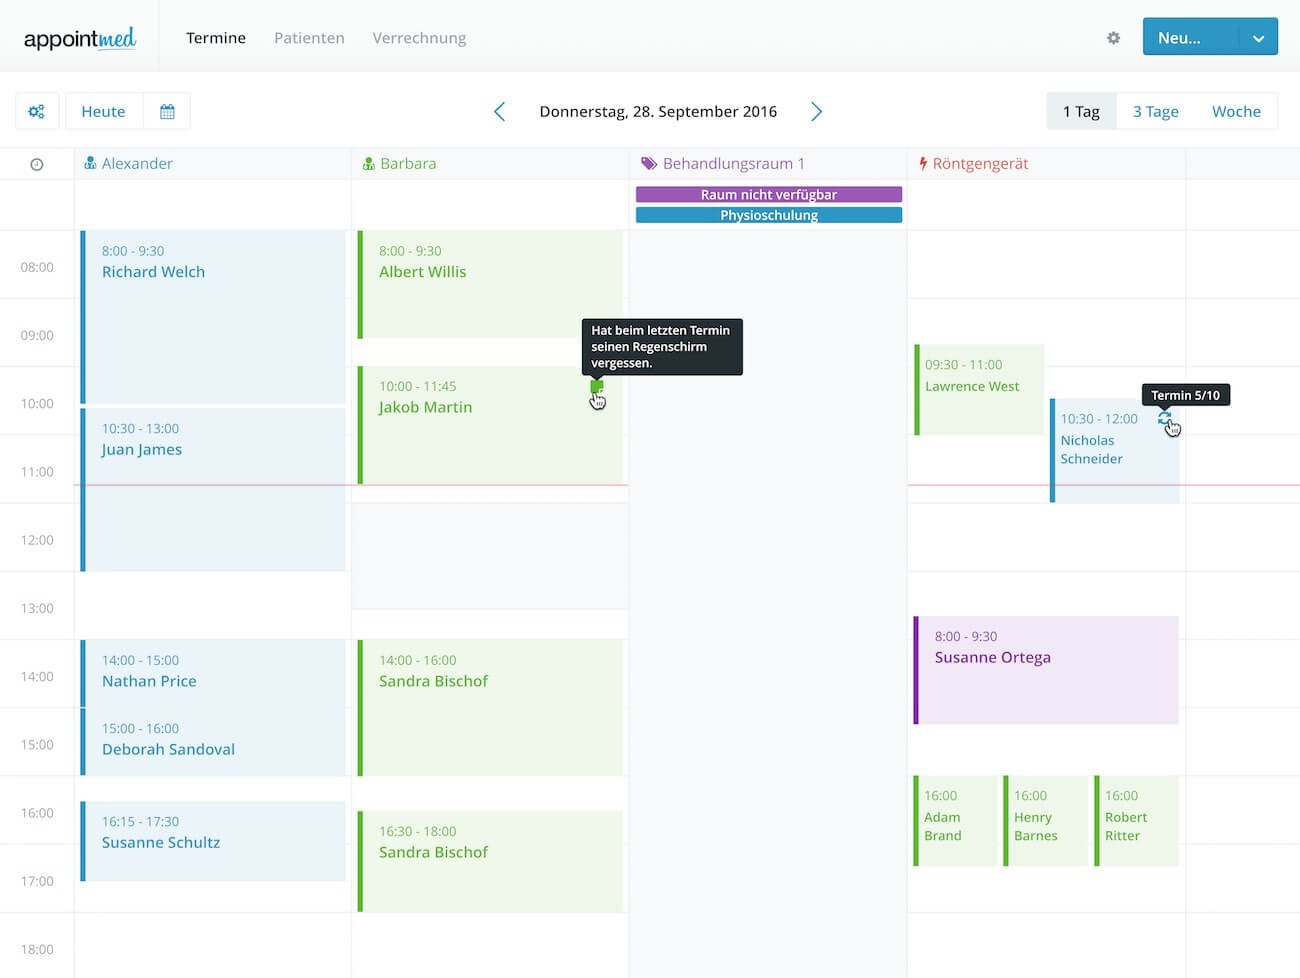Open Robert Ritter 16:00 appointment
The height and width of the screenshot is (978, 1300).
1137,821
